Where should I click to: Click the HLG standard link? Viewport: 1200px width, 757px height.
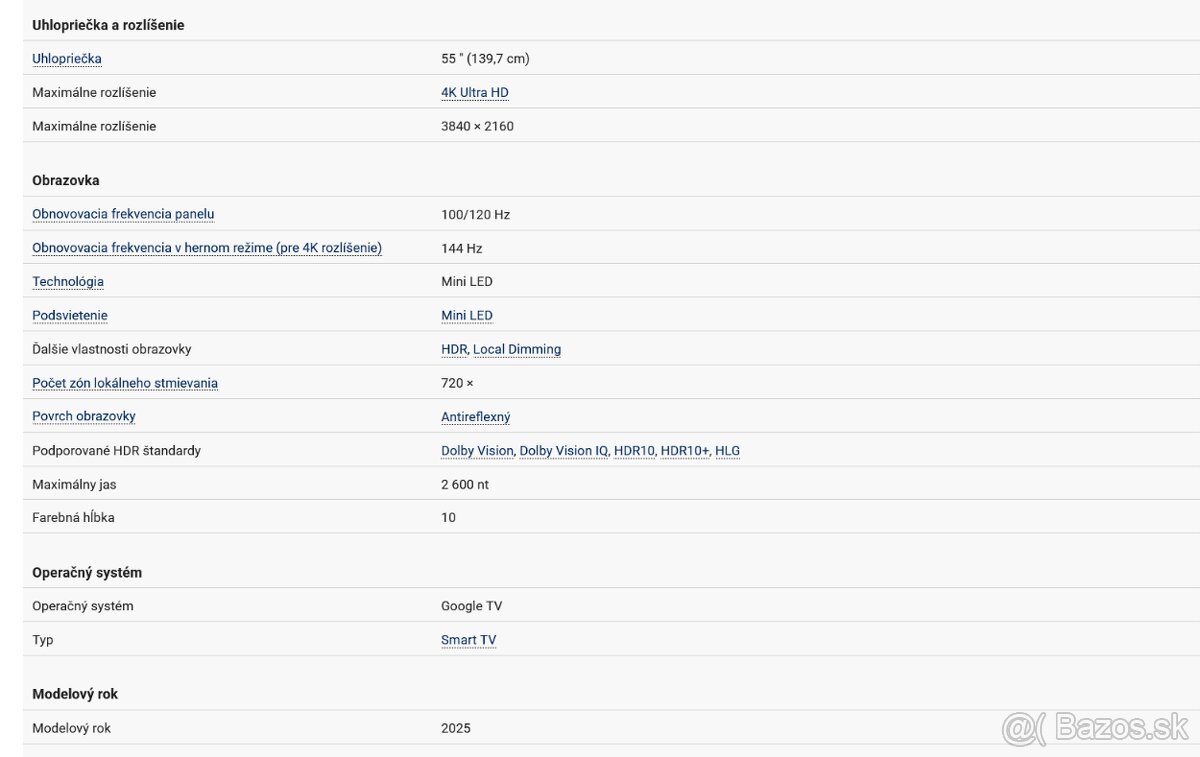click(728, 451)
